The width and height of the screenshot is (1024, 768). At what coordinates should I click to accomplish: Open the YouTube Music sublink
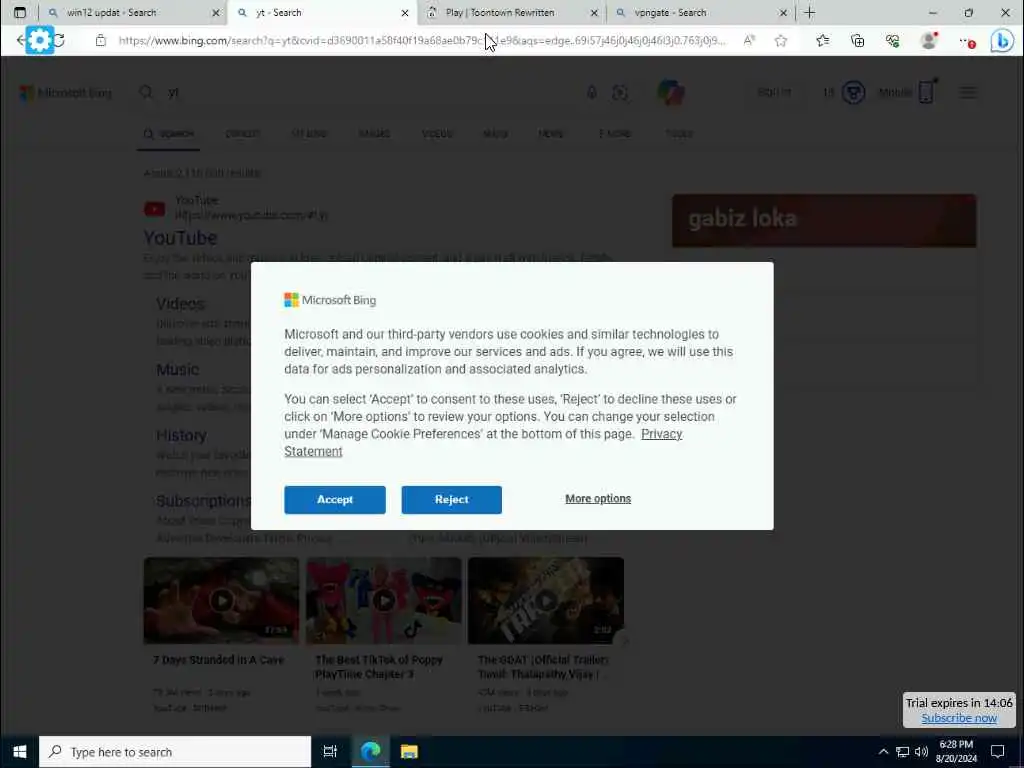click(x=177, y=370)
